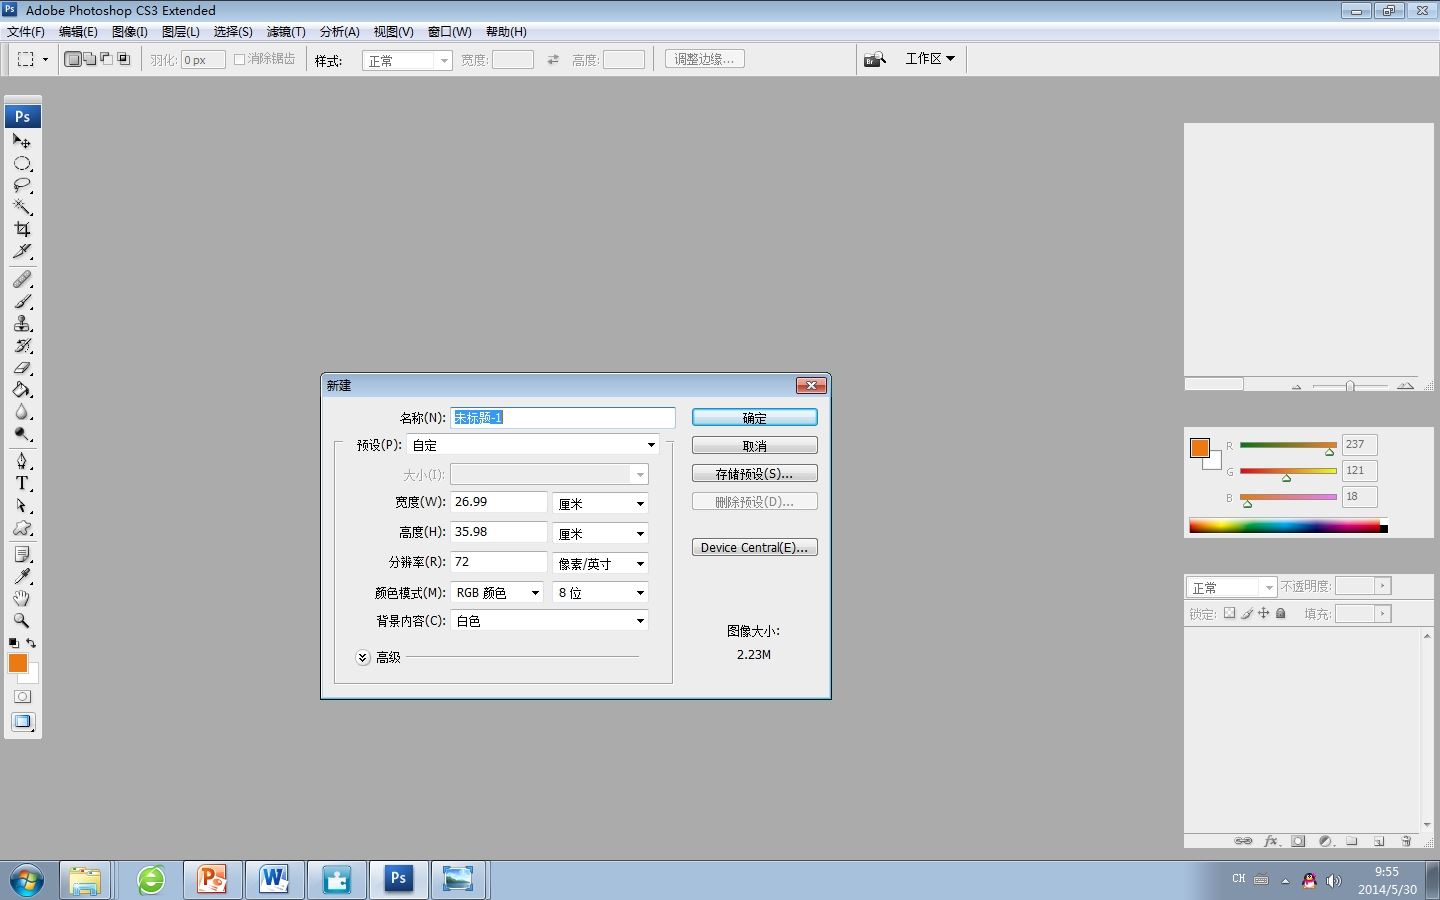Open the 图层(L) menu
Viewport: 1440px width, 900px height.
coord(181,32)
